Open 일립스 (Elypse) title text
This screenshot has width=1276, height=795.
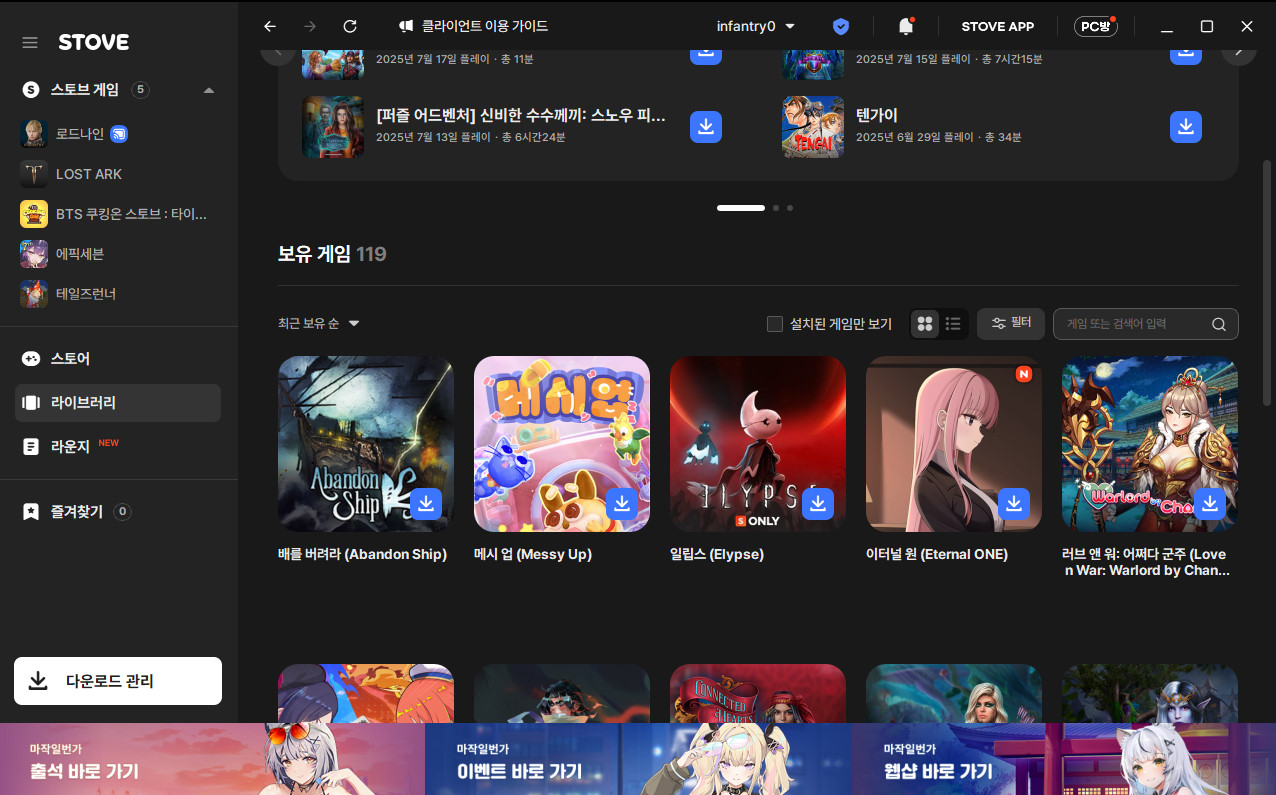point(717,554)
